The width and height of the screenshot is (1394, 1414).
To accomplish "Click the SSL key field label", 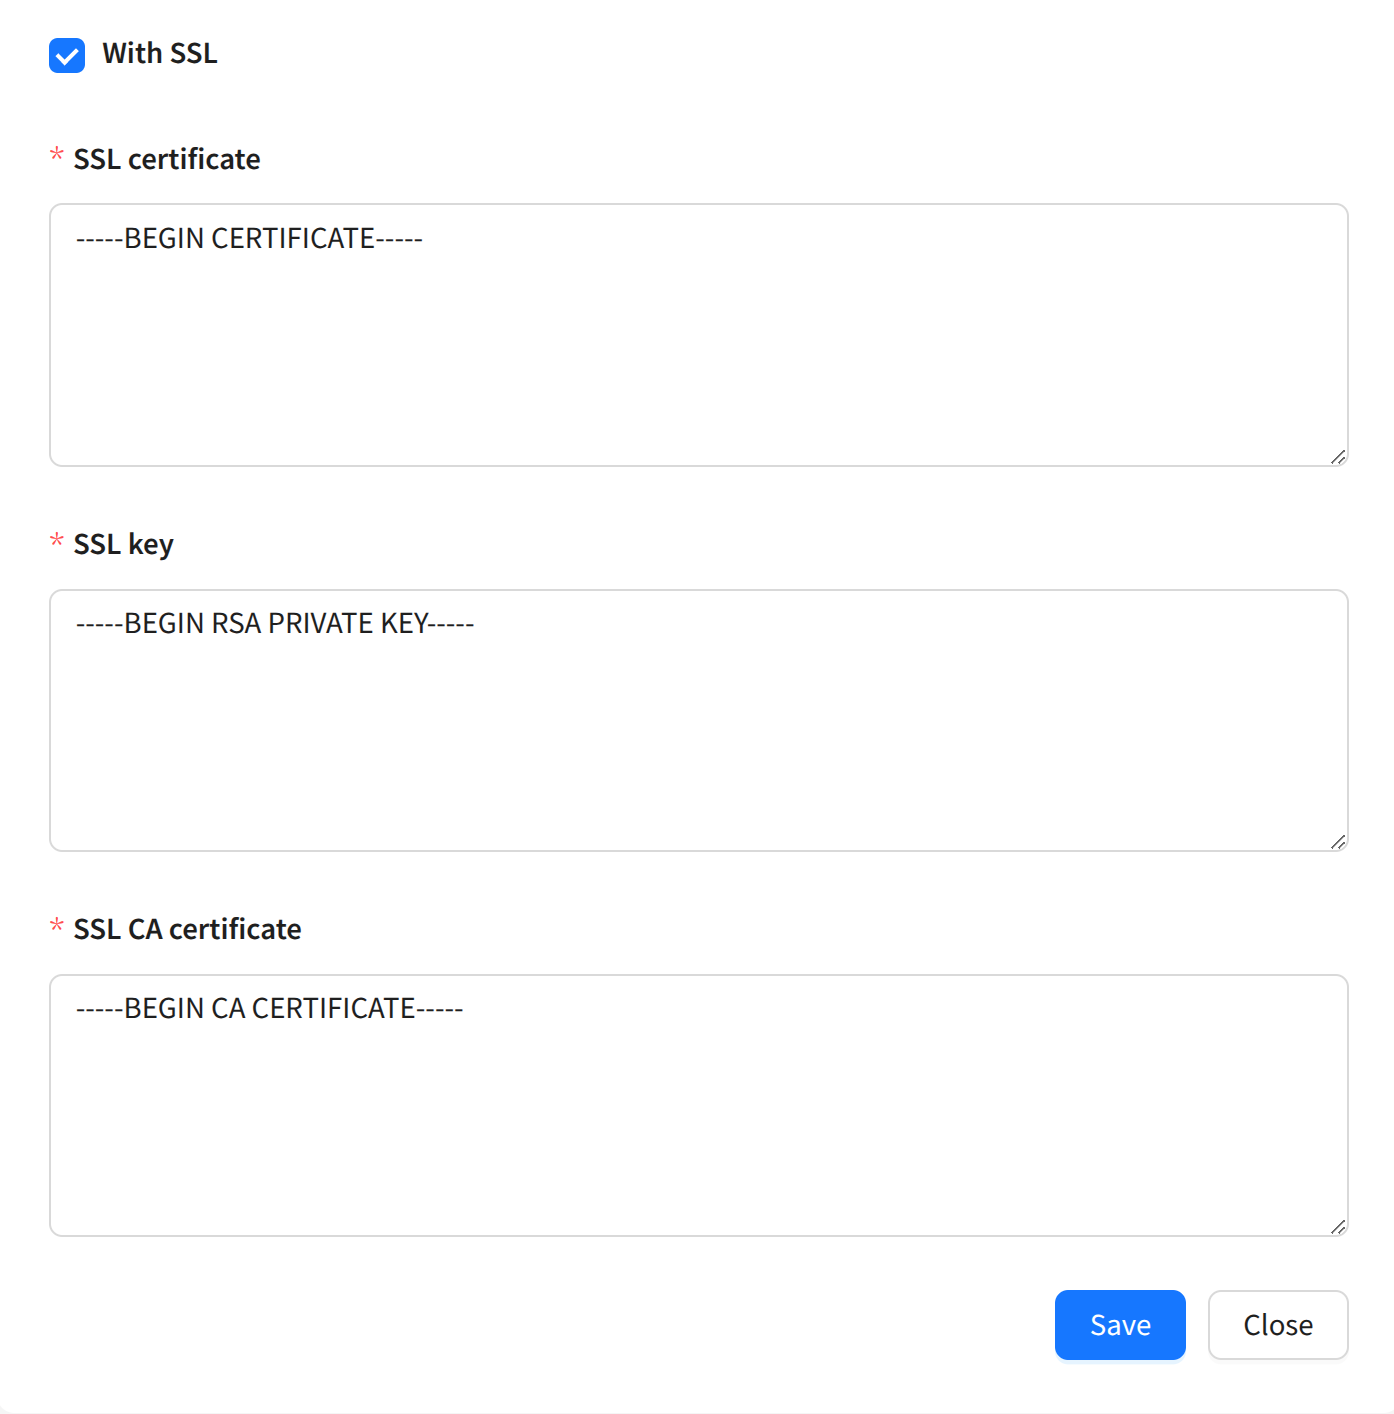I will [x=123, y=544].
